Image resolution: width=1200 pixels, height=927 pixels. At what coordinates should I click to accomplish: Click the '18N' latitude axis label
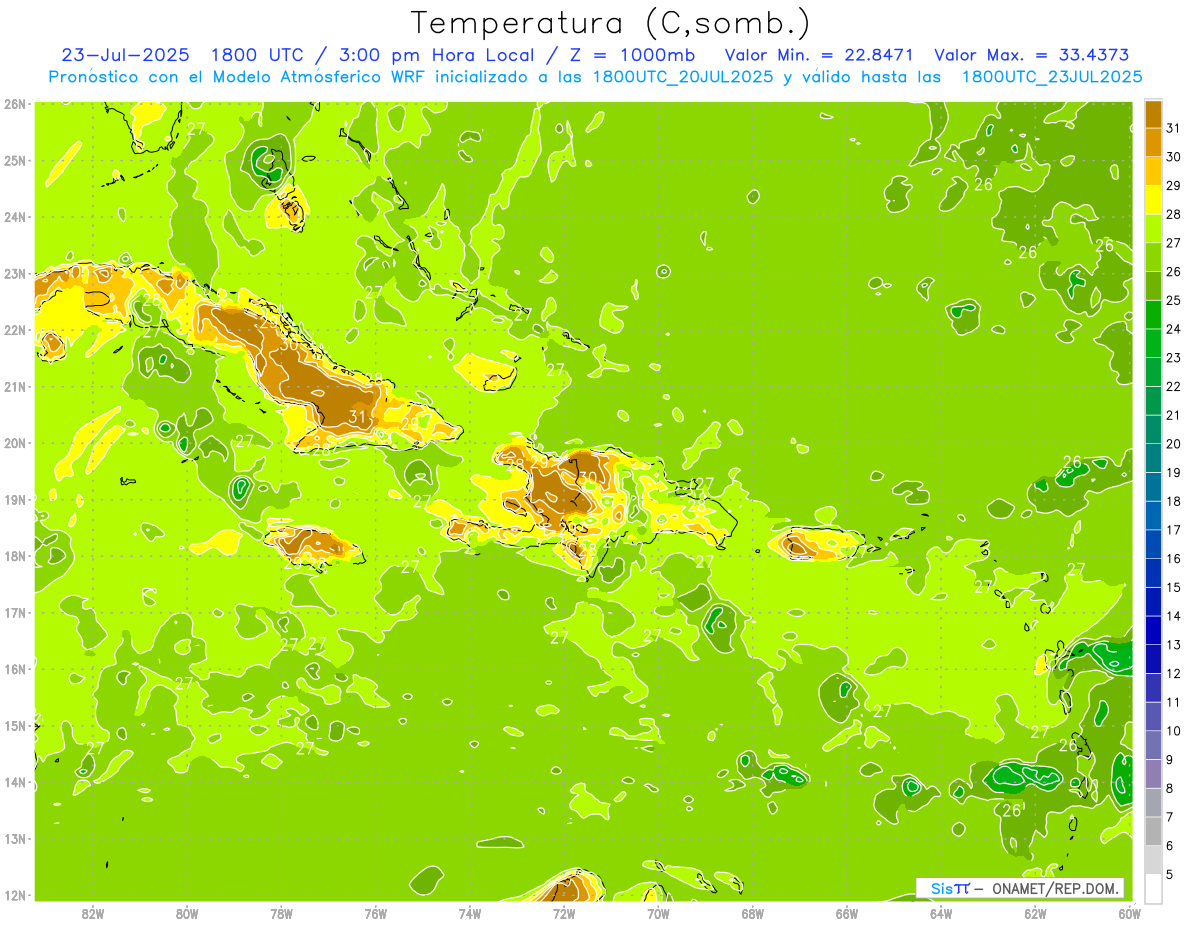point(15,556)
